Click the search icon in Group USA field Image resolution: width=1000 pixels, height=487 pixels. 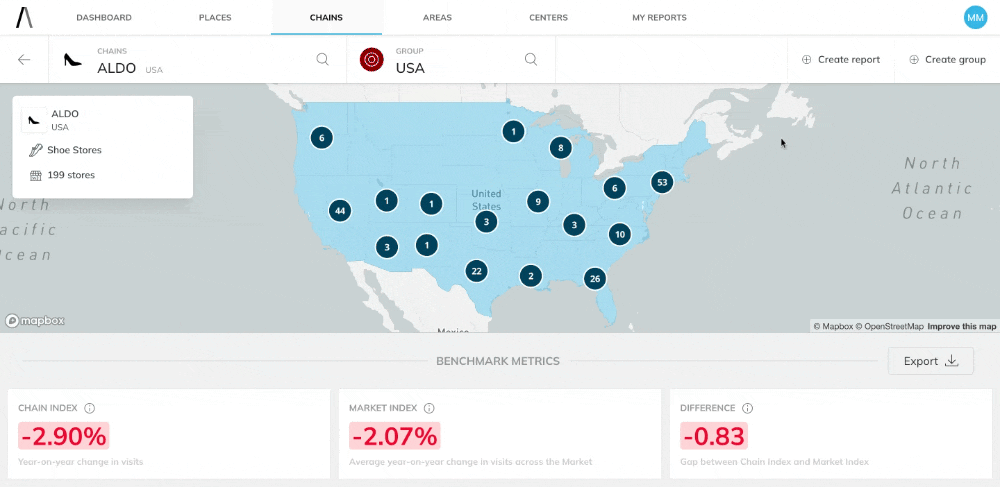[531, 59]
